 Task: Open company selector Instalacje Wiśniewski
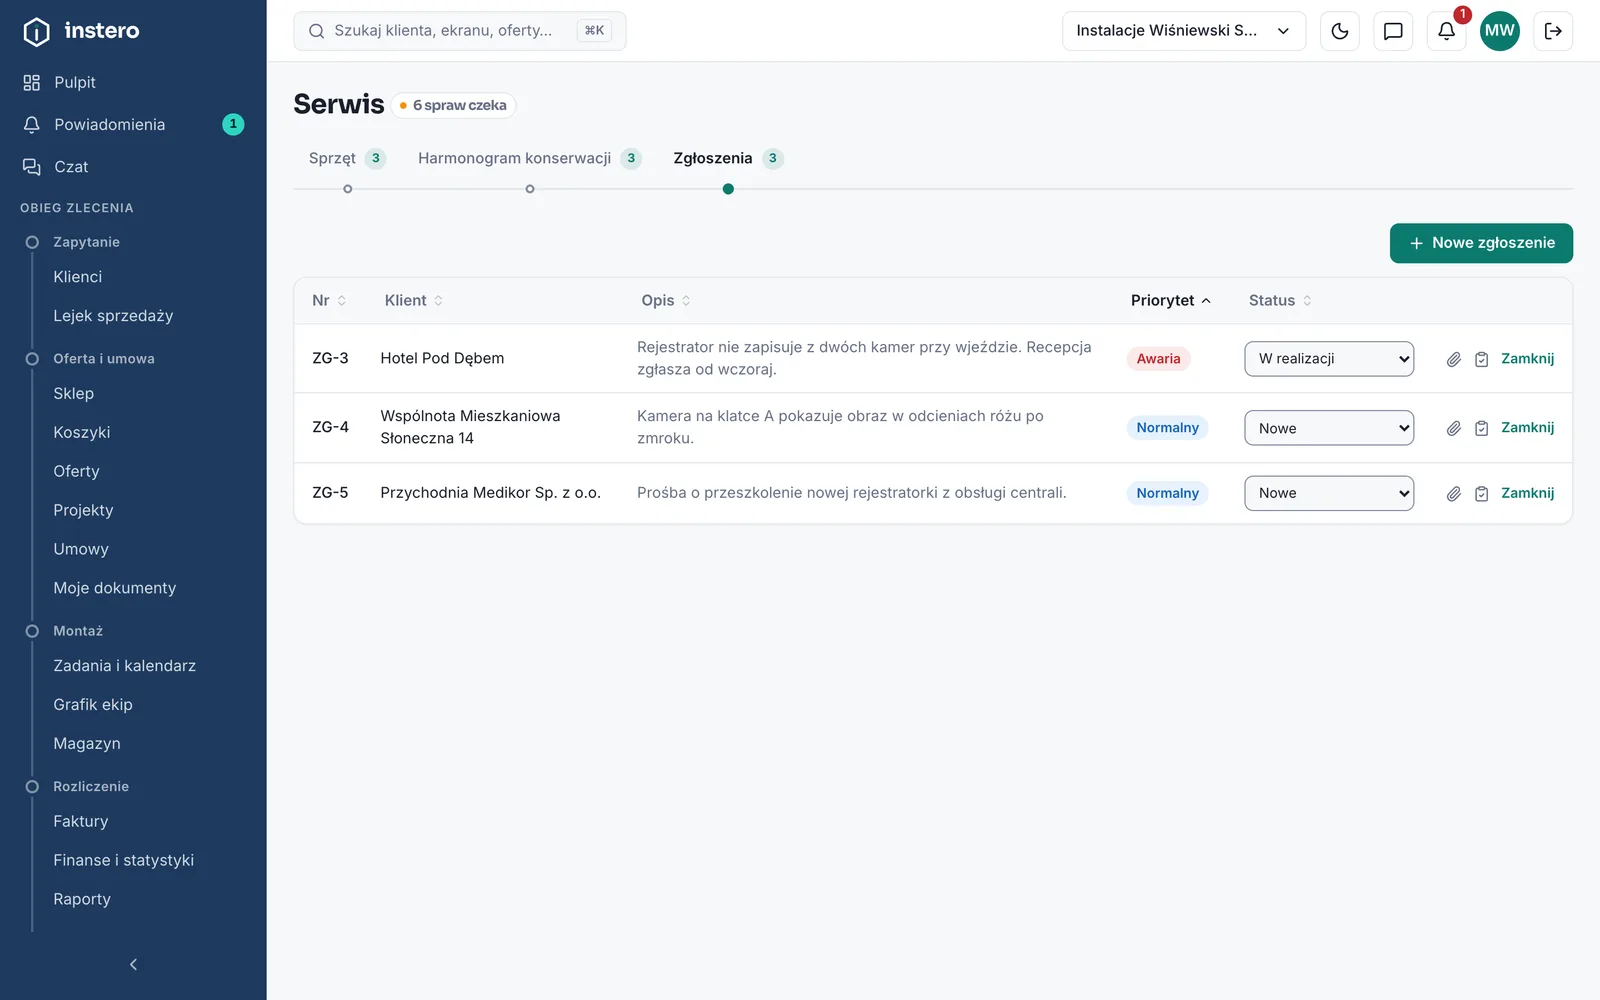click(1184, 31)
